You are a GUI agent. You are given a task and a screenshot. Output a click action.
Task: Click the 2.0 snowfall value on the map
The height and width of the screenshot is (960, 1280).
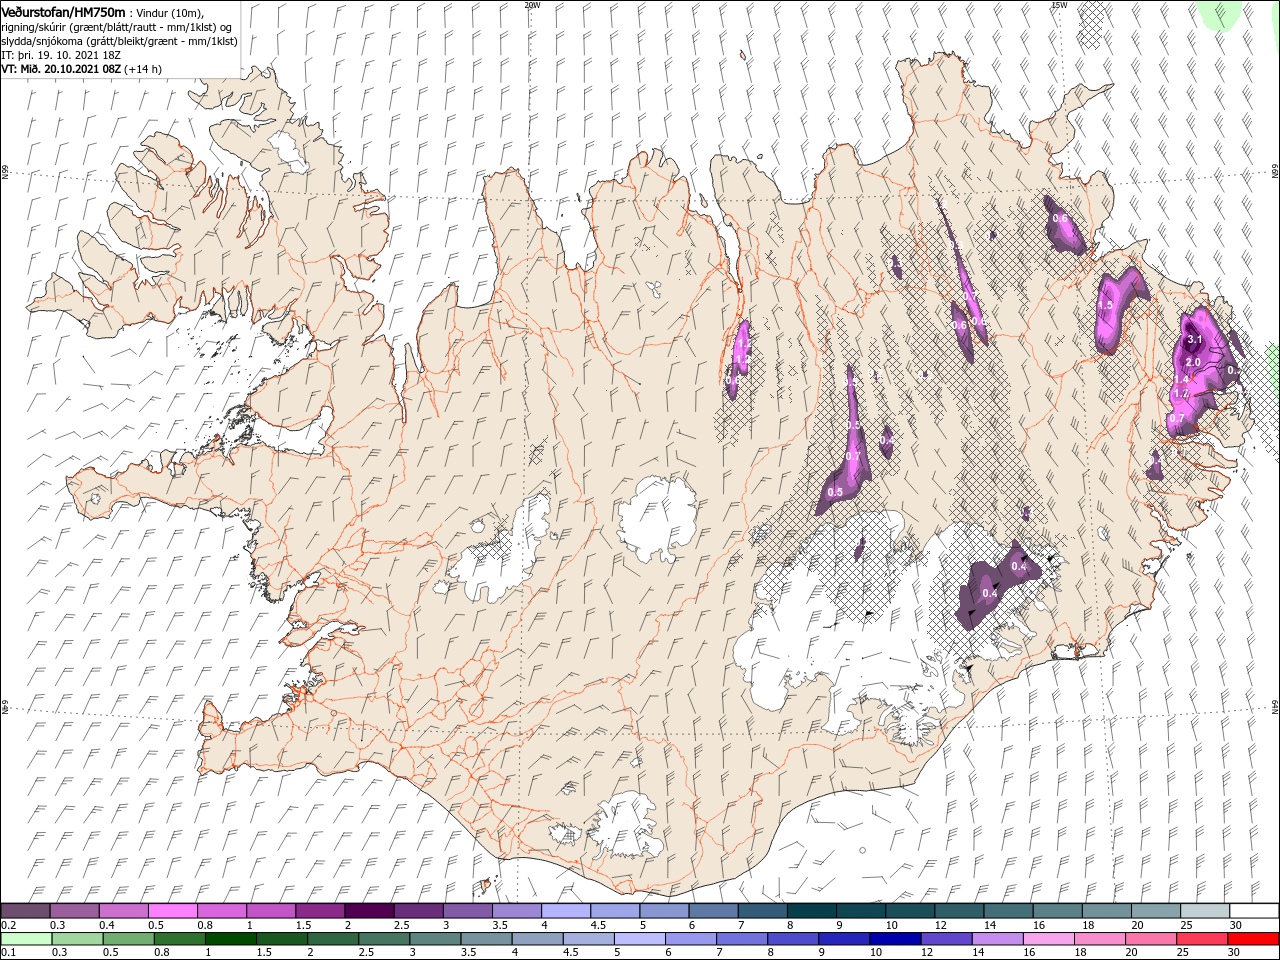click(1192, 362)
